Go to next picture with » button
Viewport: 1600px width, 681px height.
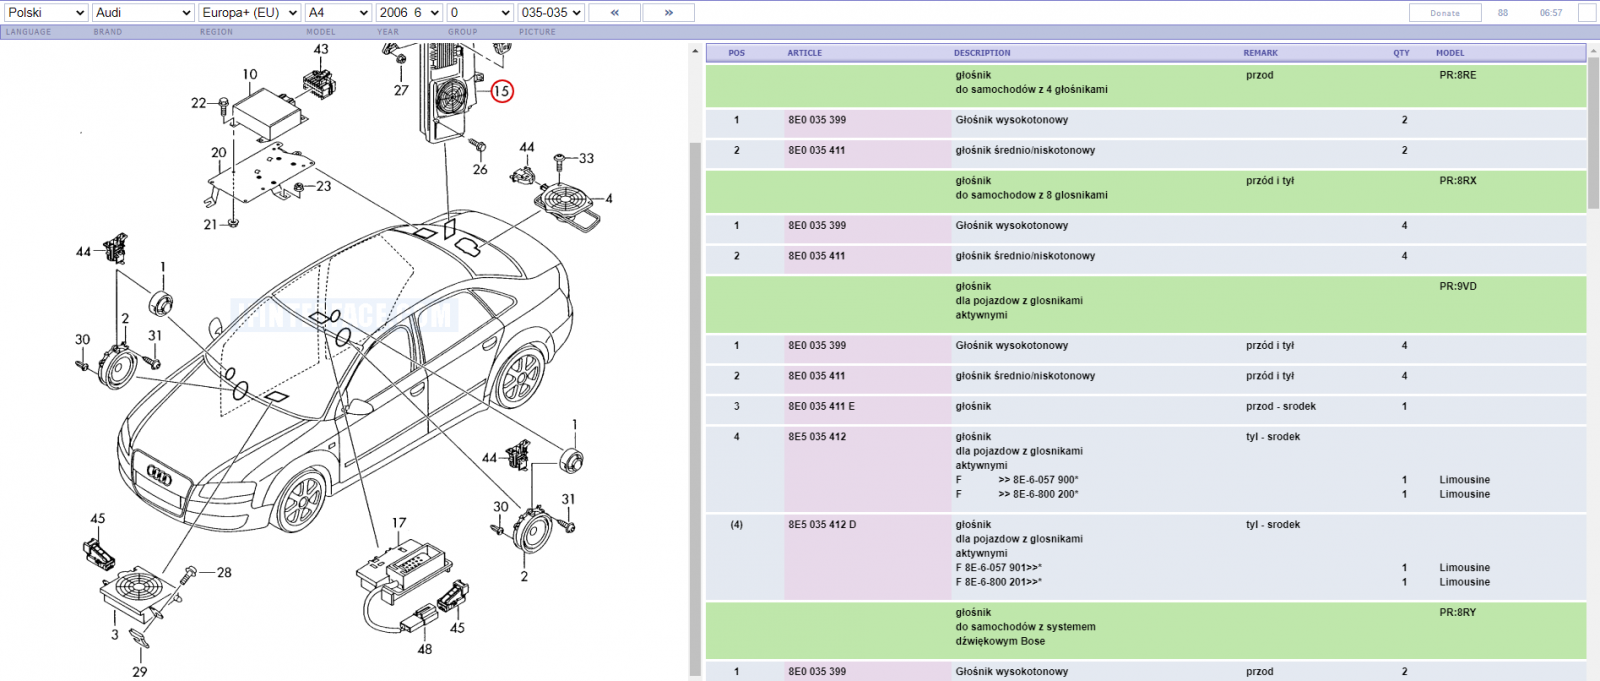point(668,13)
